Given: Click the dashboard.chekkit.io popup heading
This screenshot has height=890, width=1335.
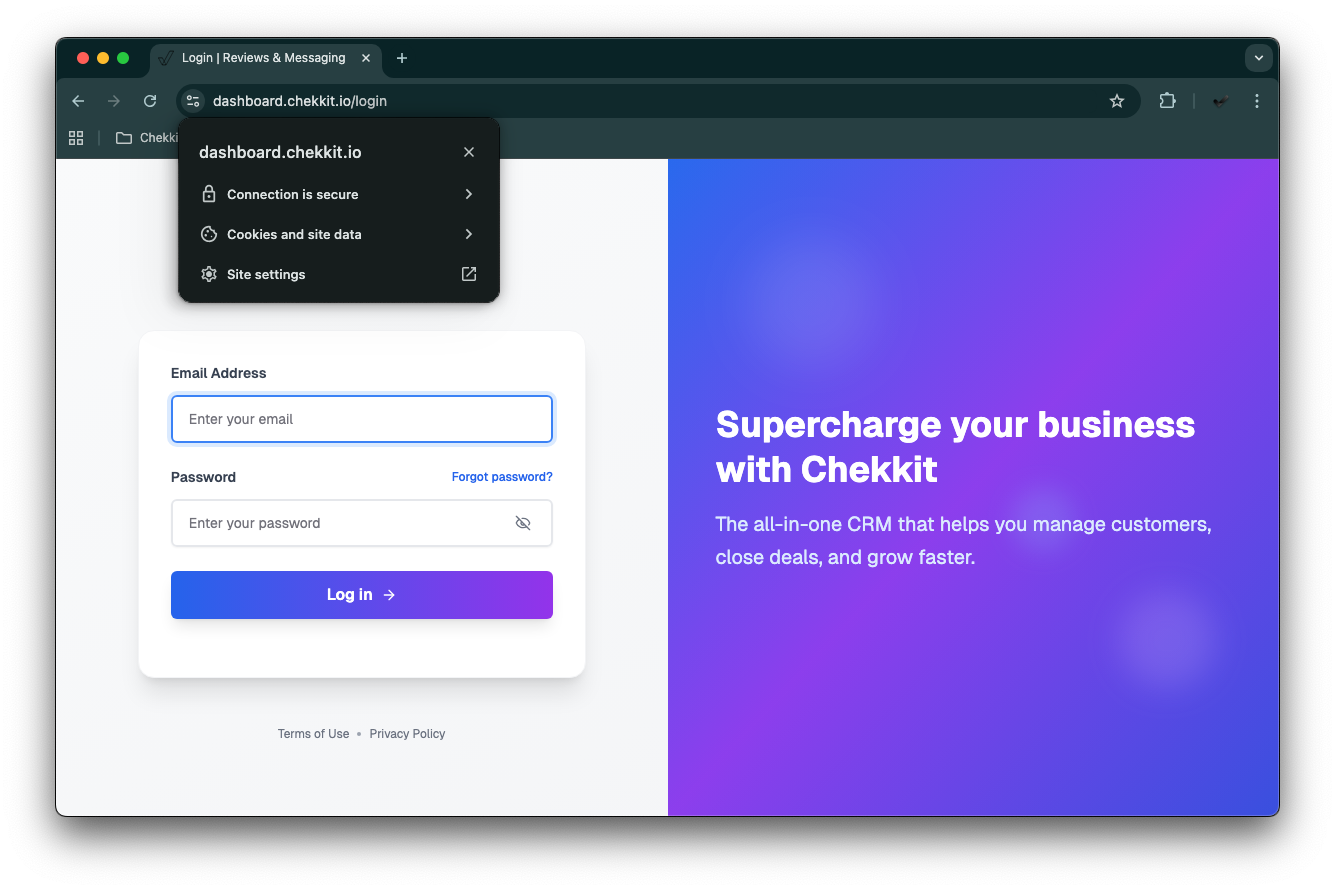Looking at the screenshot, I should tap(280, 152).
